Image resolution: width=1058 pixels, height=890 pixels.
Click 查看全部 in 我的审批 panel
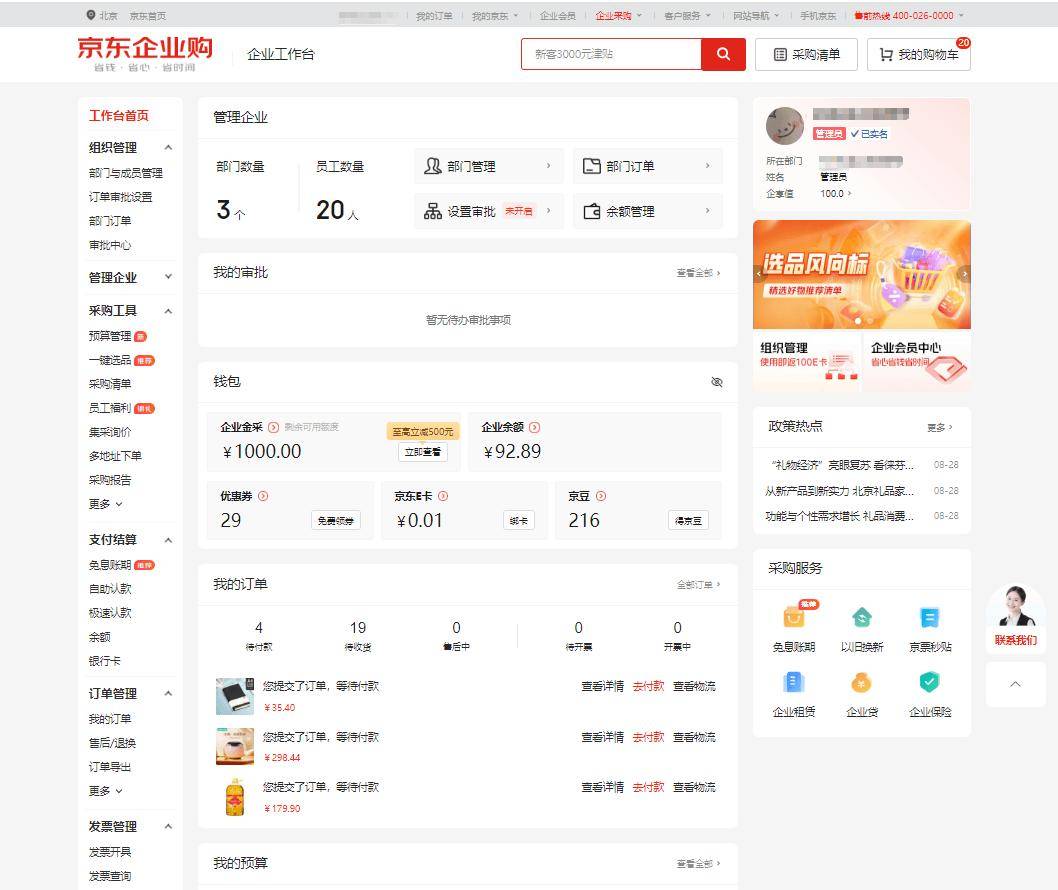[x=698, y=273]
